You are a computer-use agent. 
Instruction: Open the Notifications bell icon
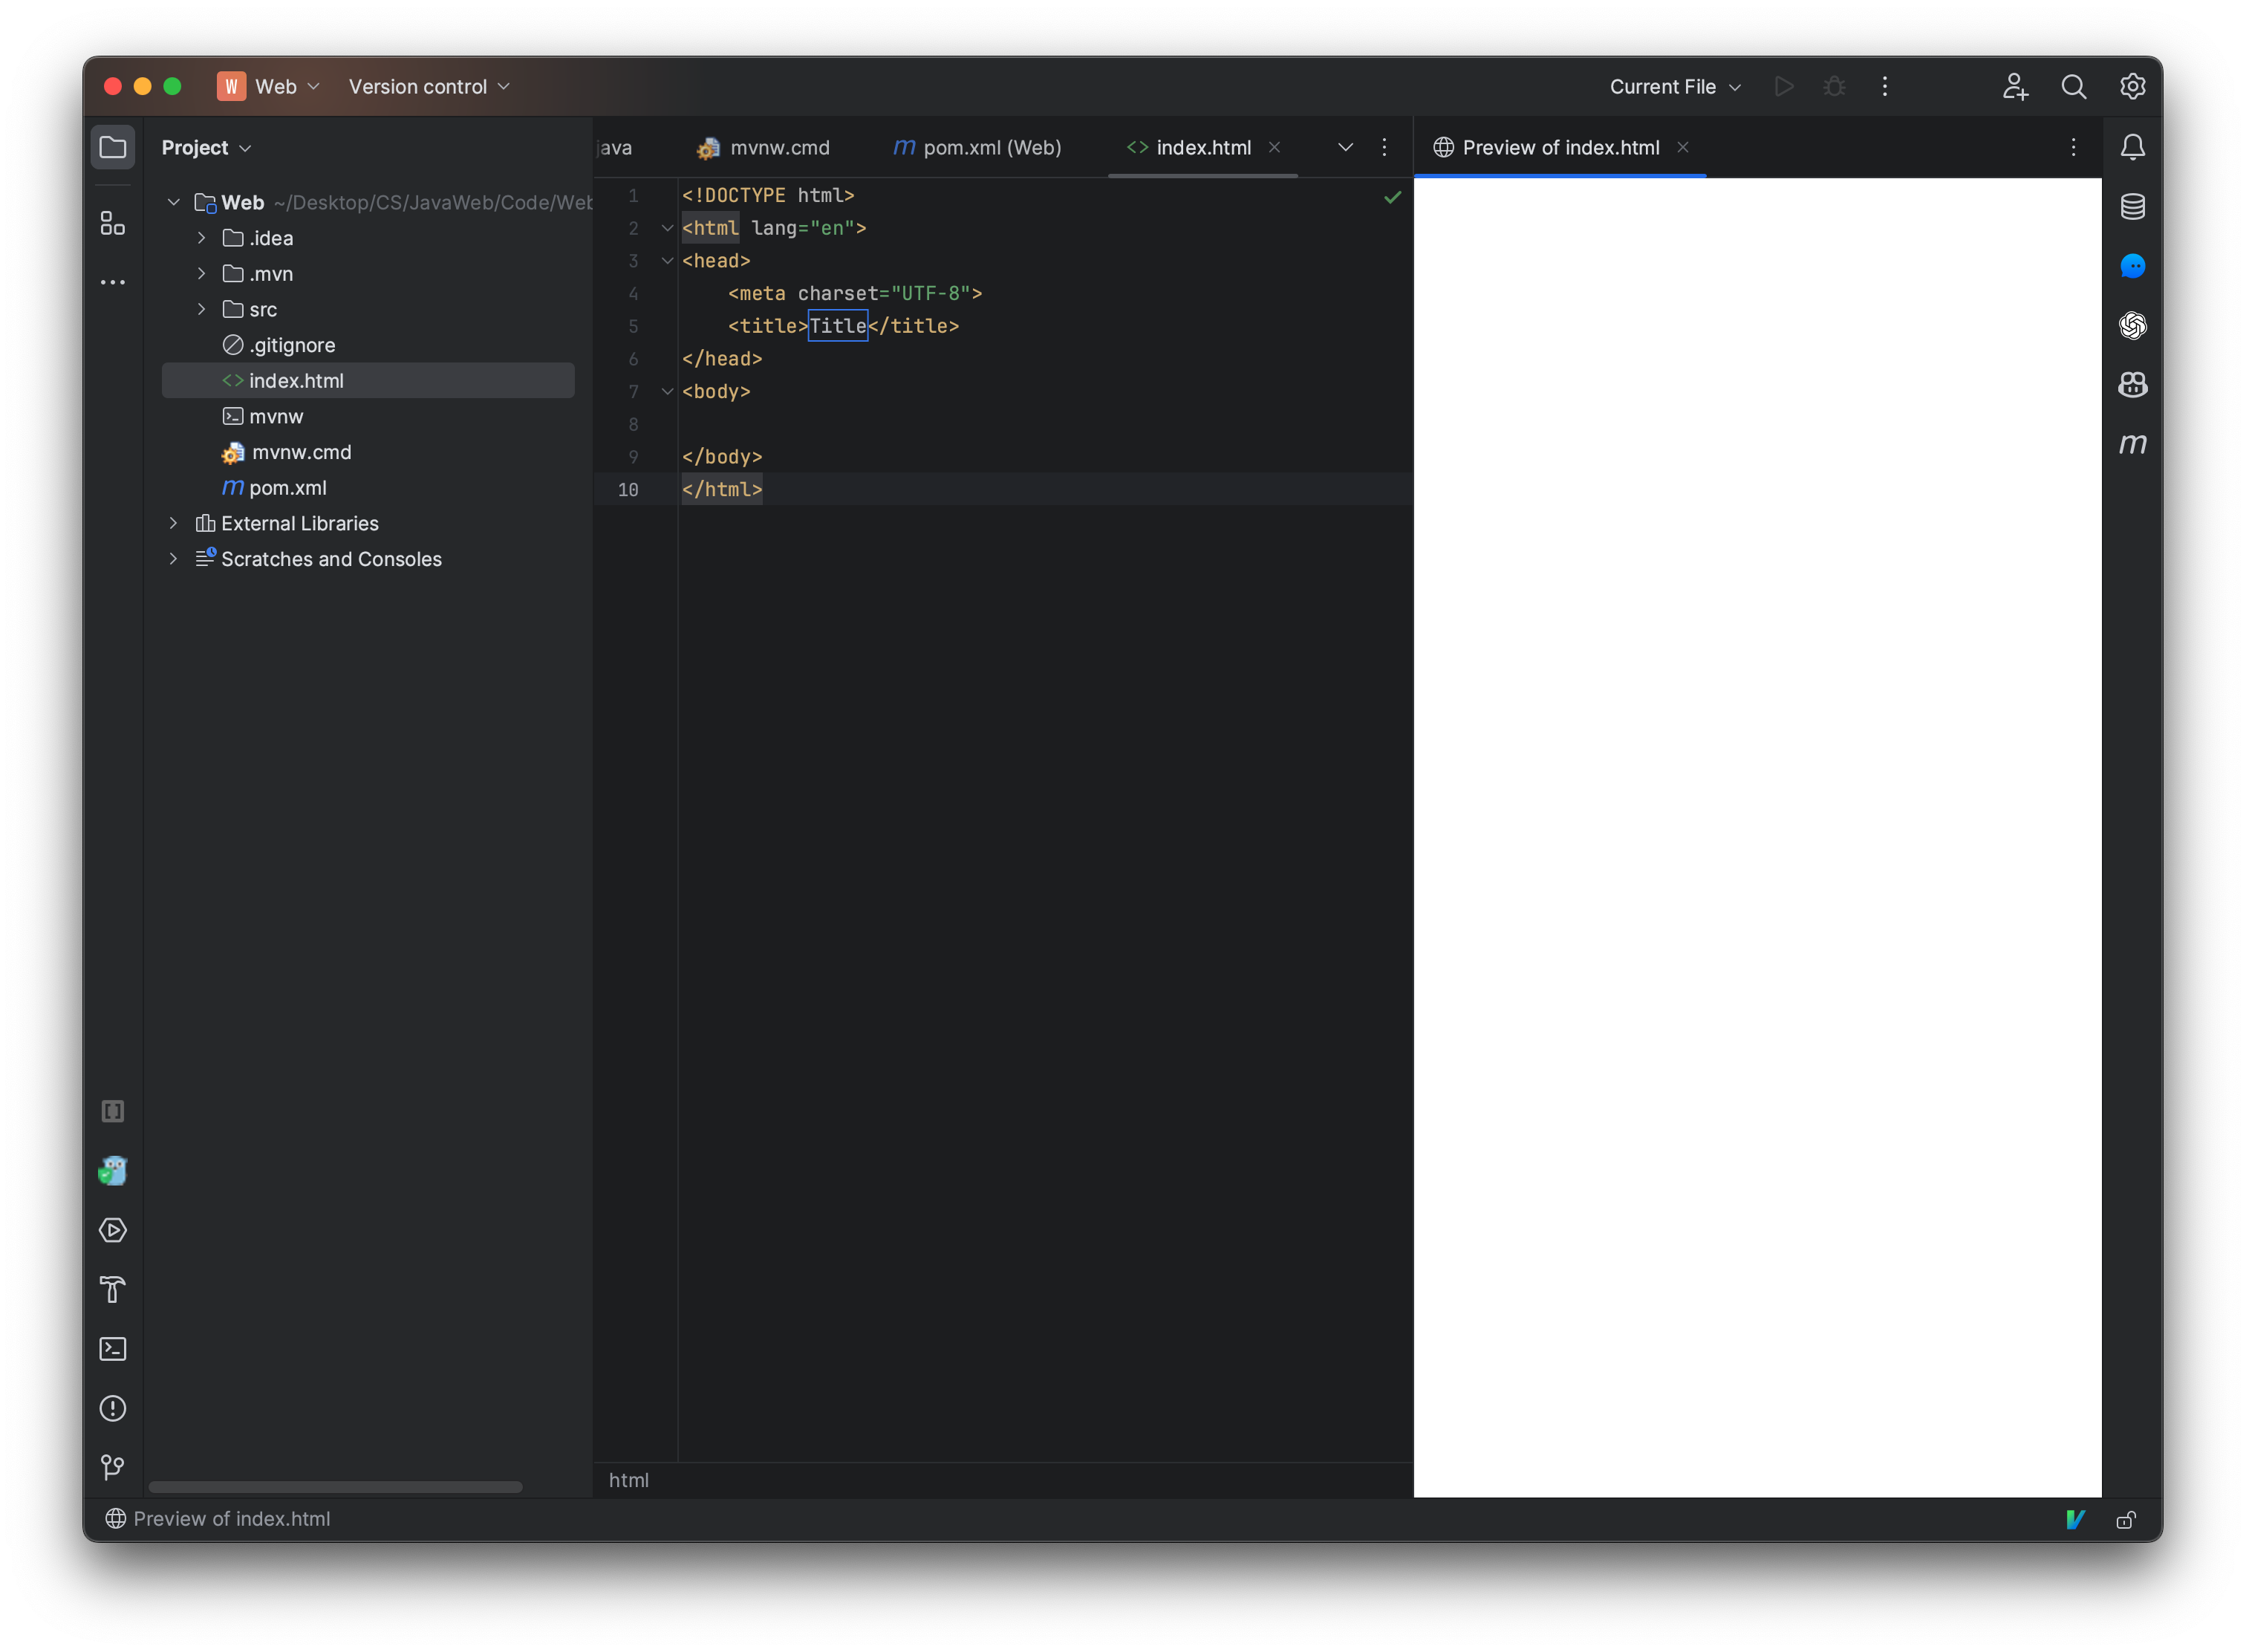pos(2133,148)
